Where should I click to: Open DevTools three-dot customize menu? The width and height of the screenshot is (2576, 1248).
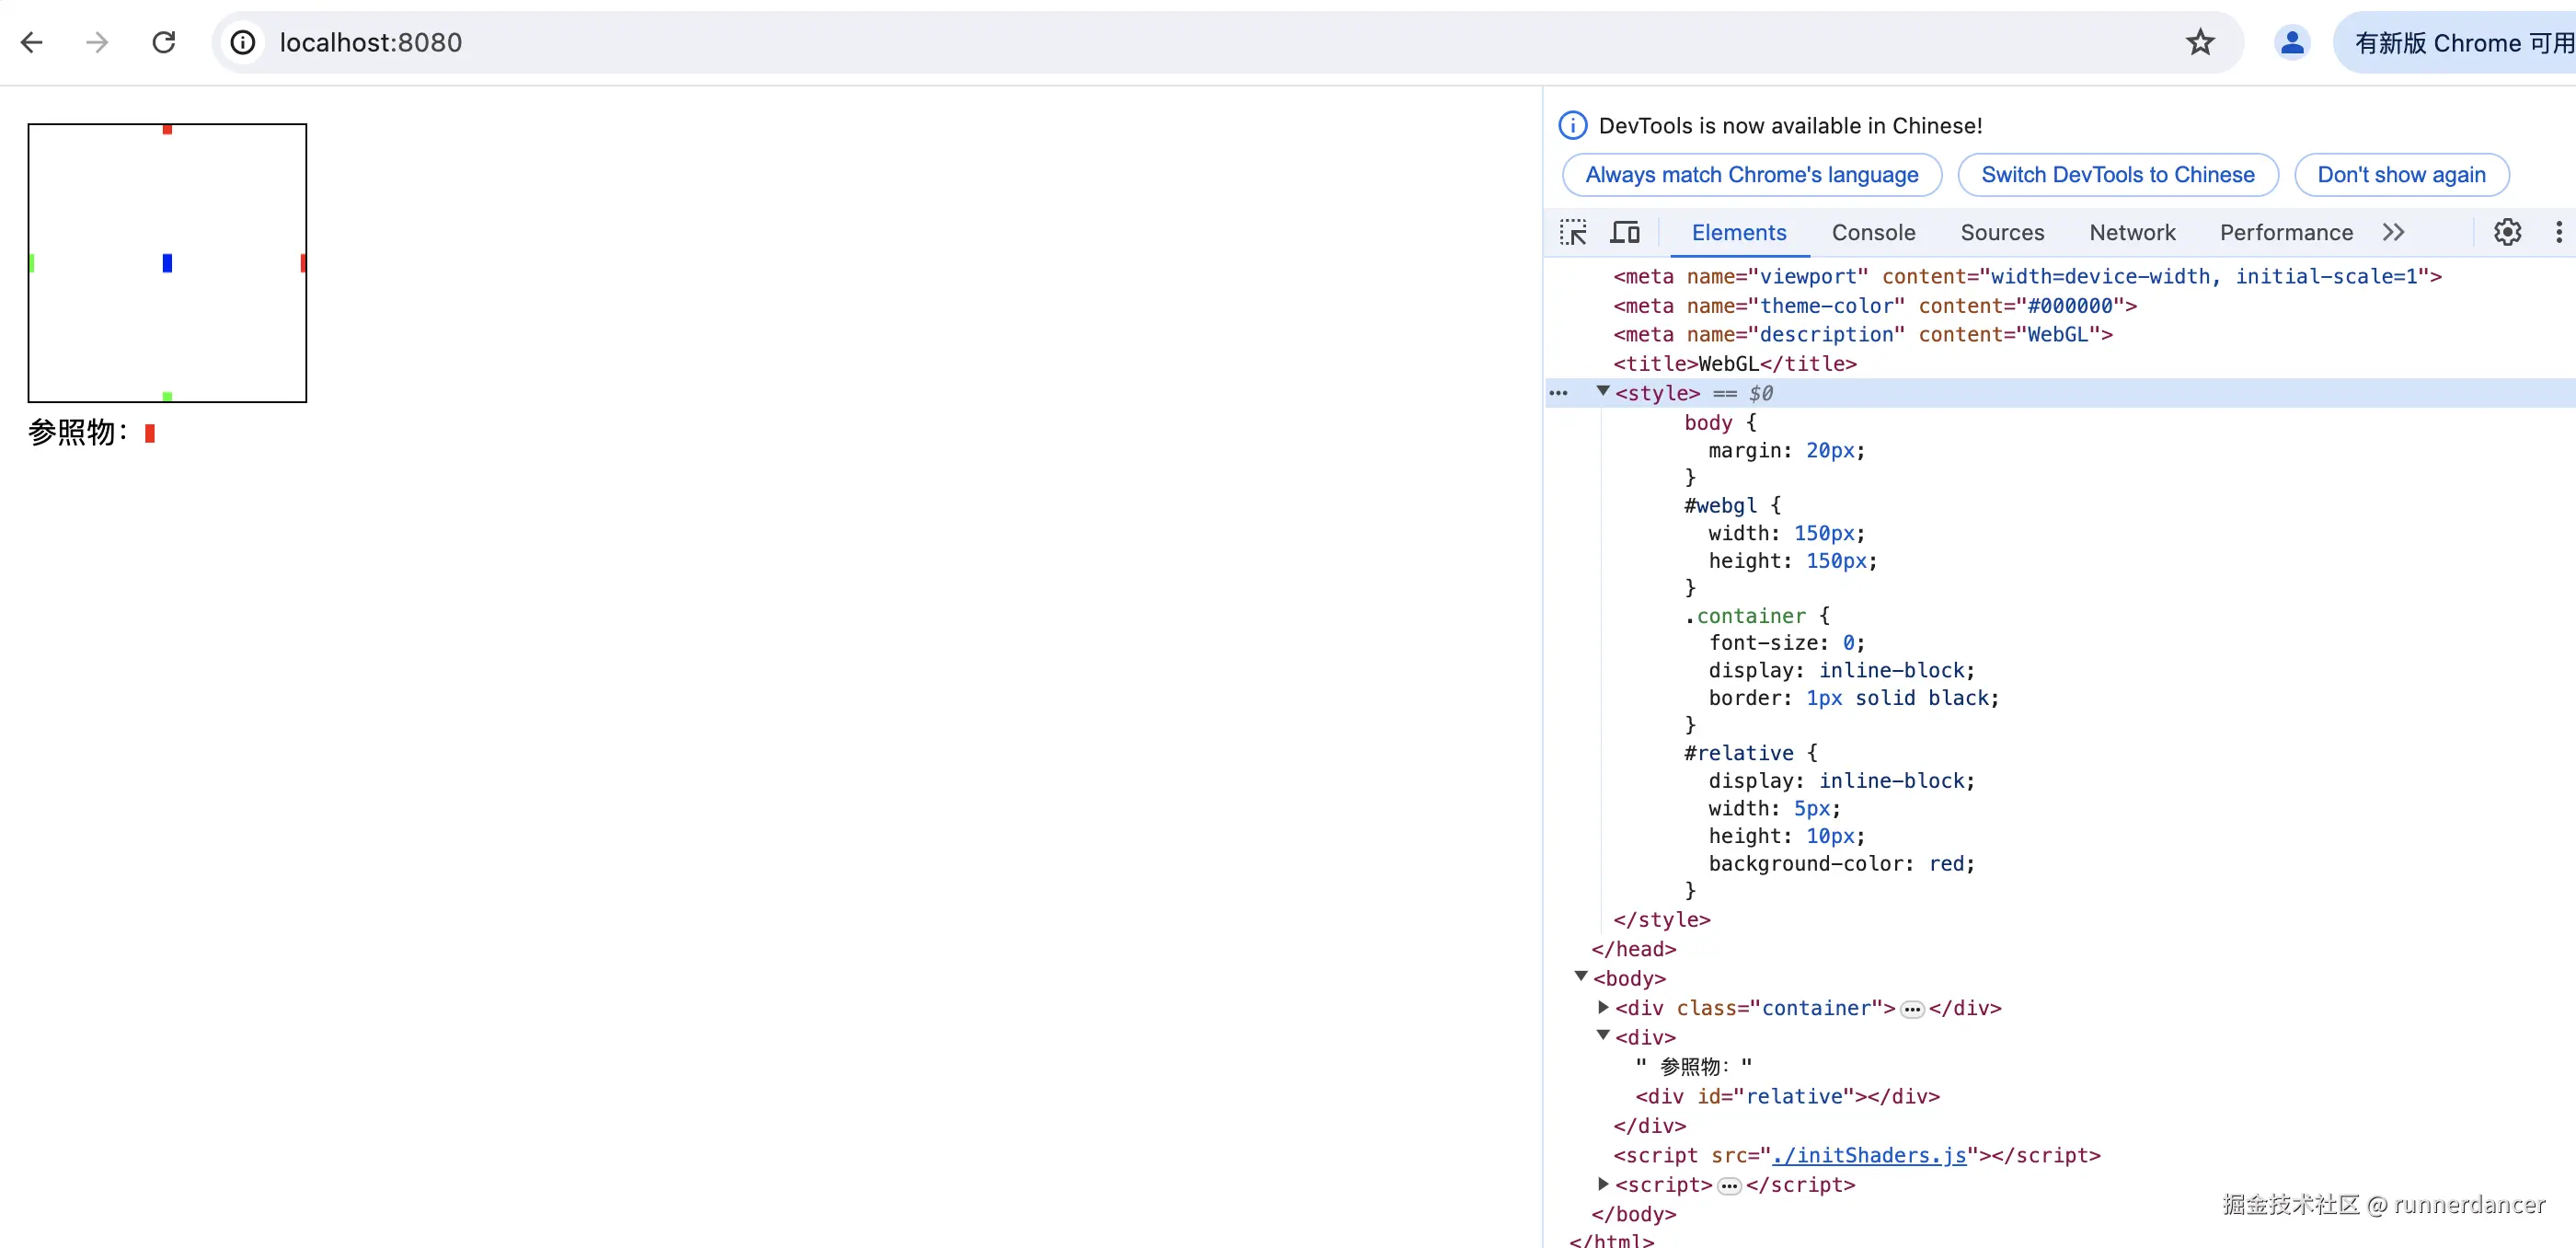point(2558,233)
